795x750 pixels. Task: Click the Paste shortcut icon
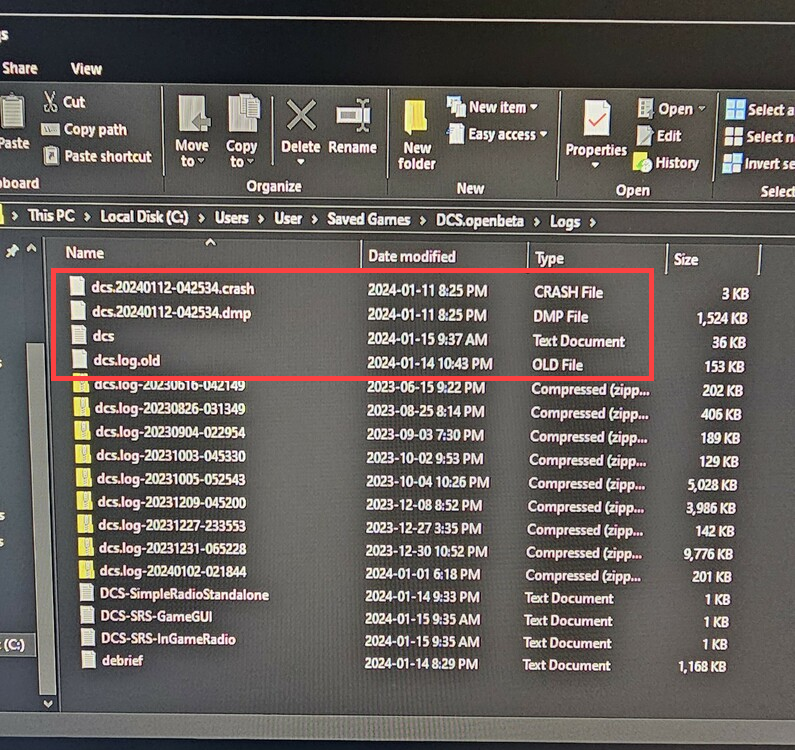point(51,156)
